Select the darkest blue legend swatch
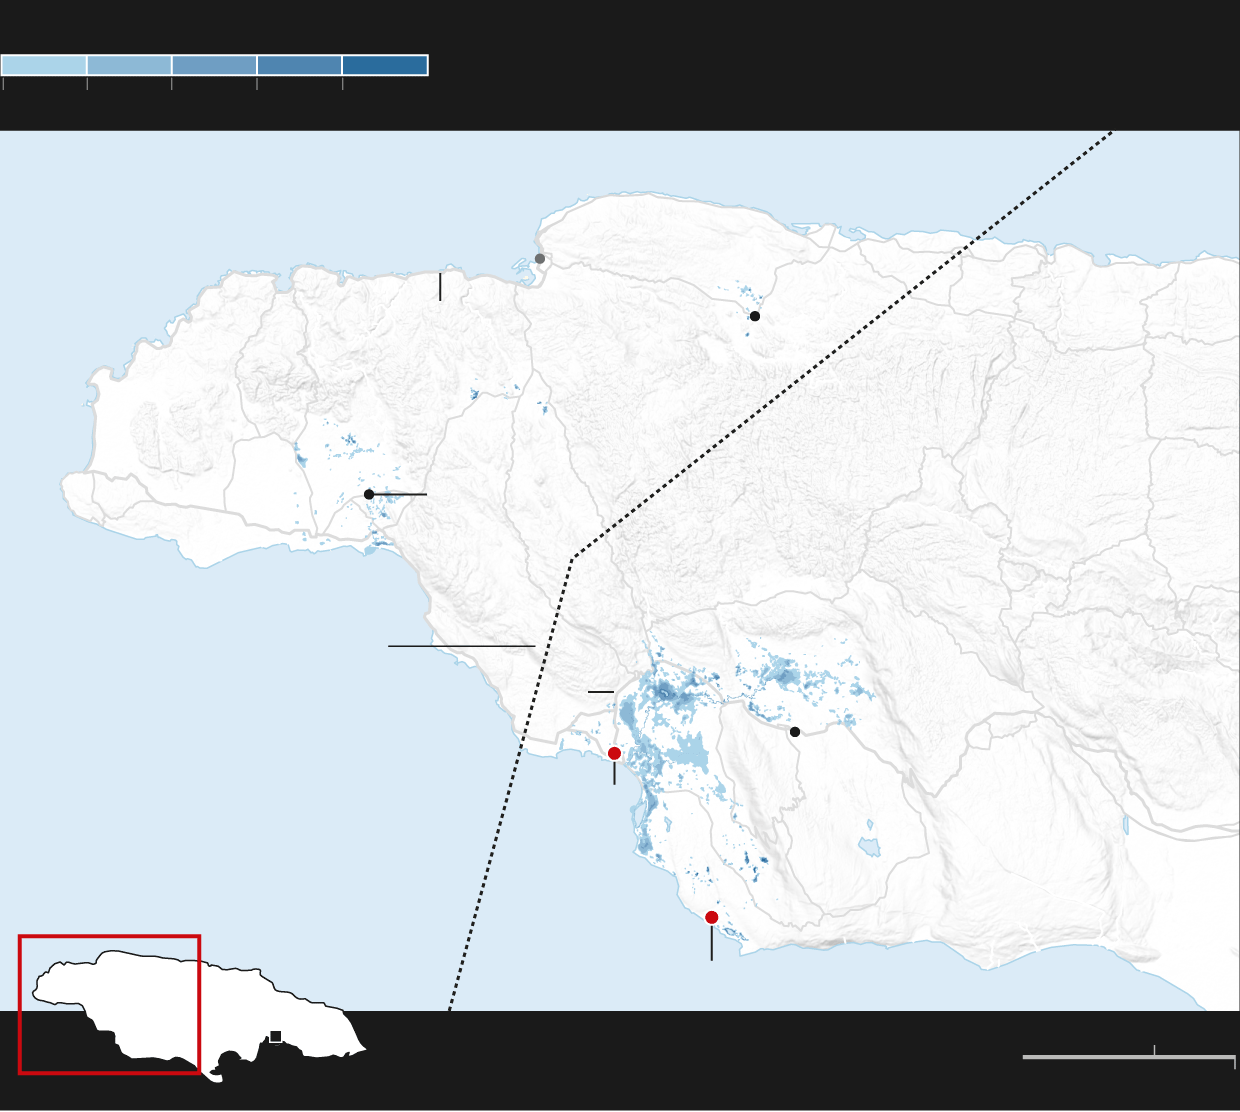The height and width of the screenshot is (1112, 1240). point(385,65)
